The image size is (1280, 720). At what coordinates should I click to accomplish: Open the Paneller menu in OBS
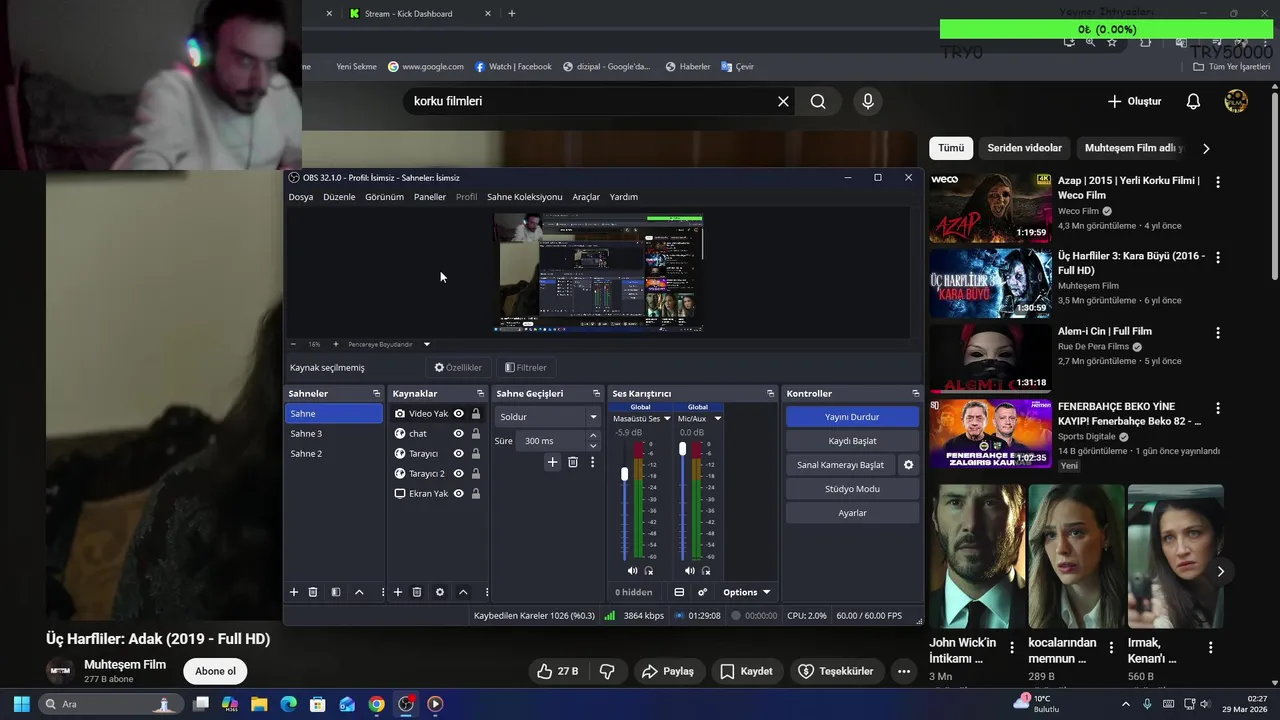point(430,197)
